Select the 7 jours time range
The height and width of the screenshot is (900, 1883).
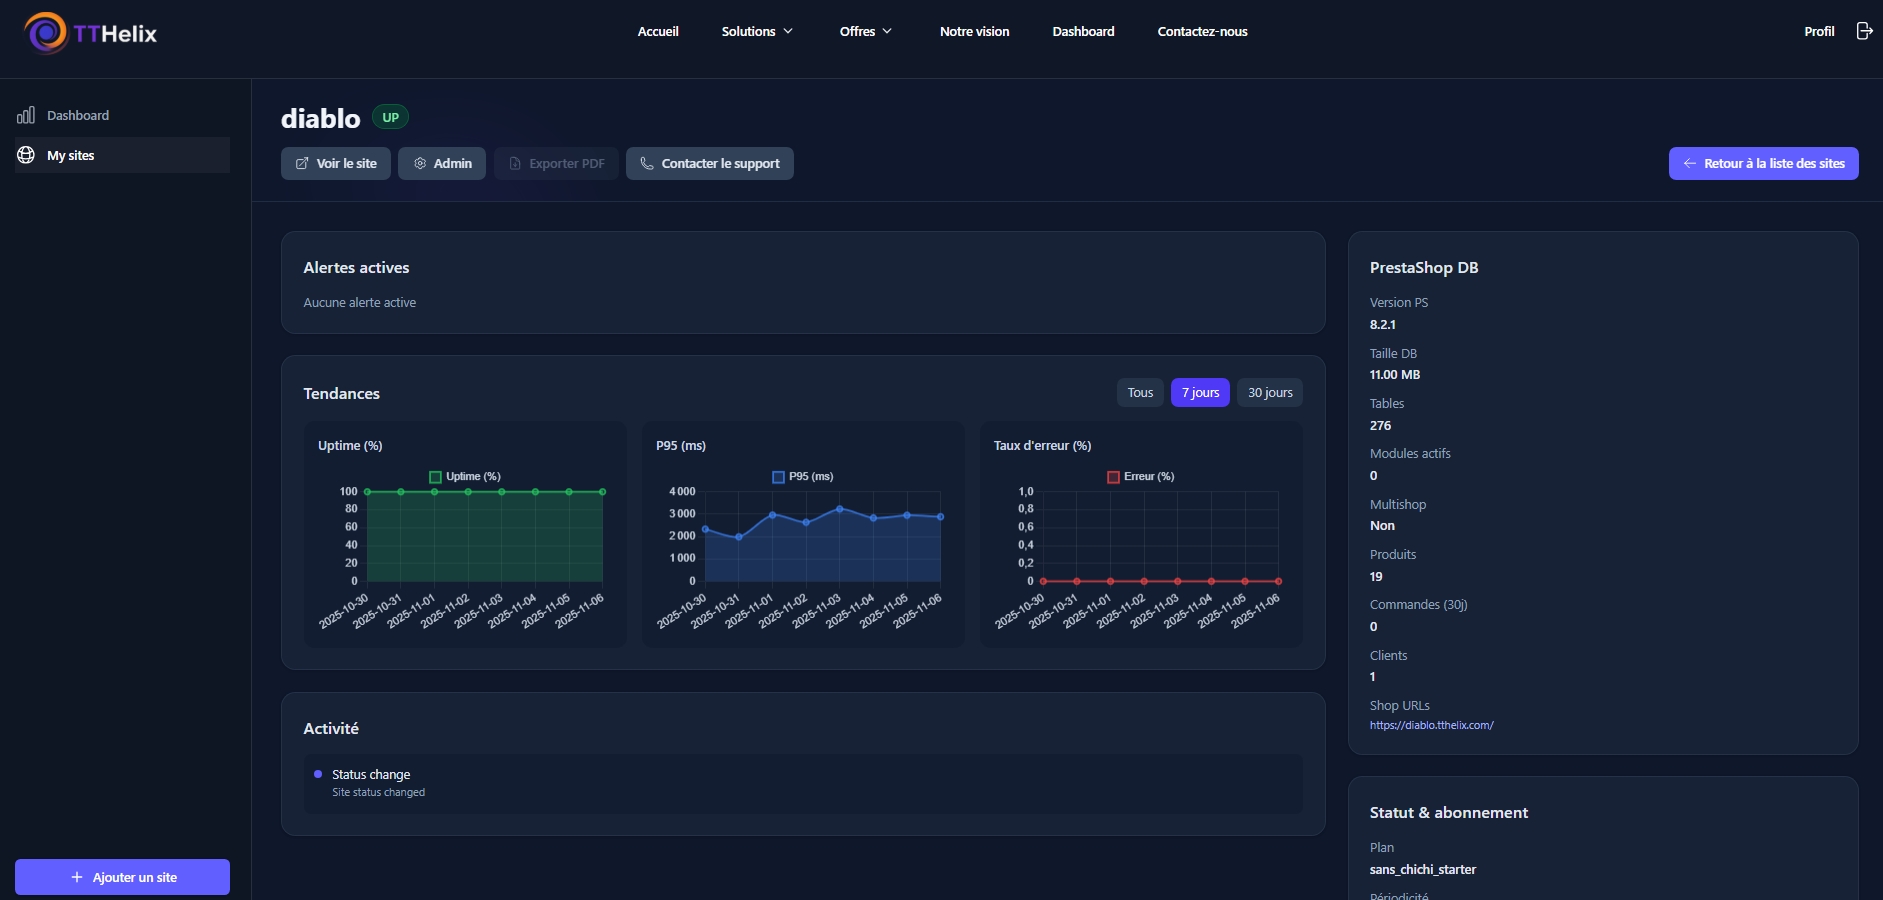1200,393
